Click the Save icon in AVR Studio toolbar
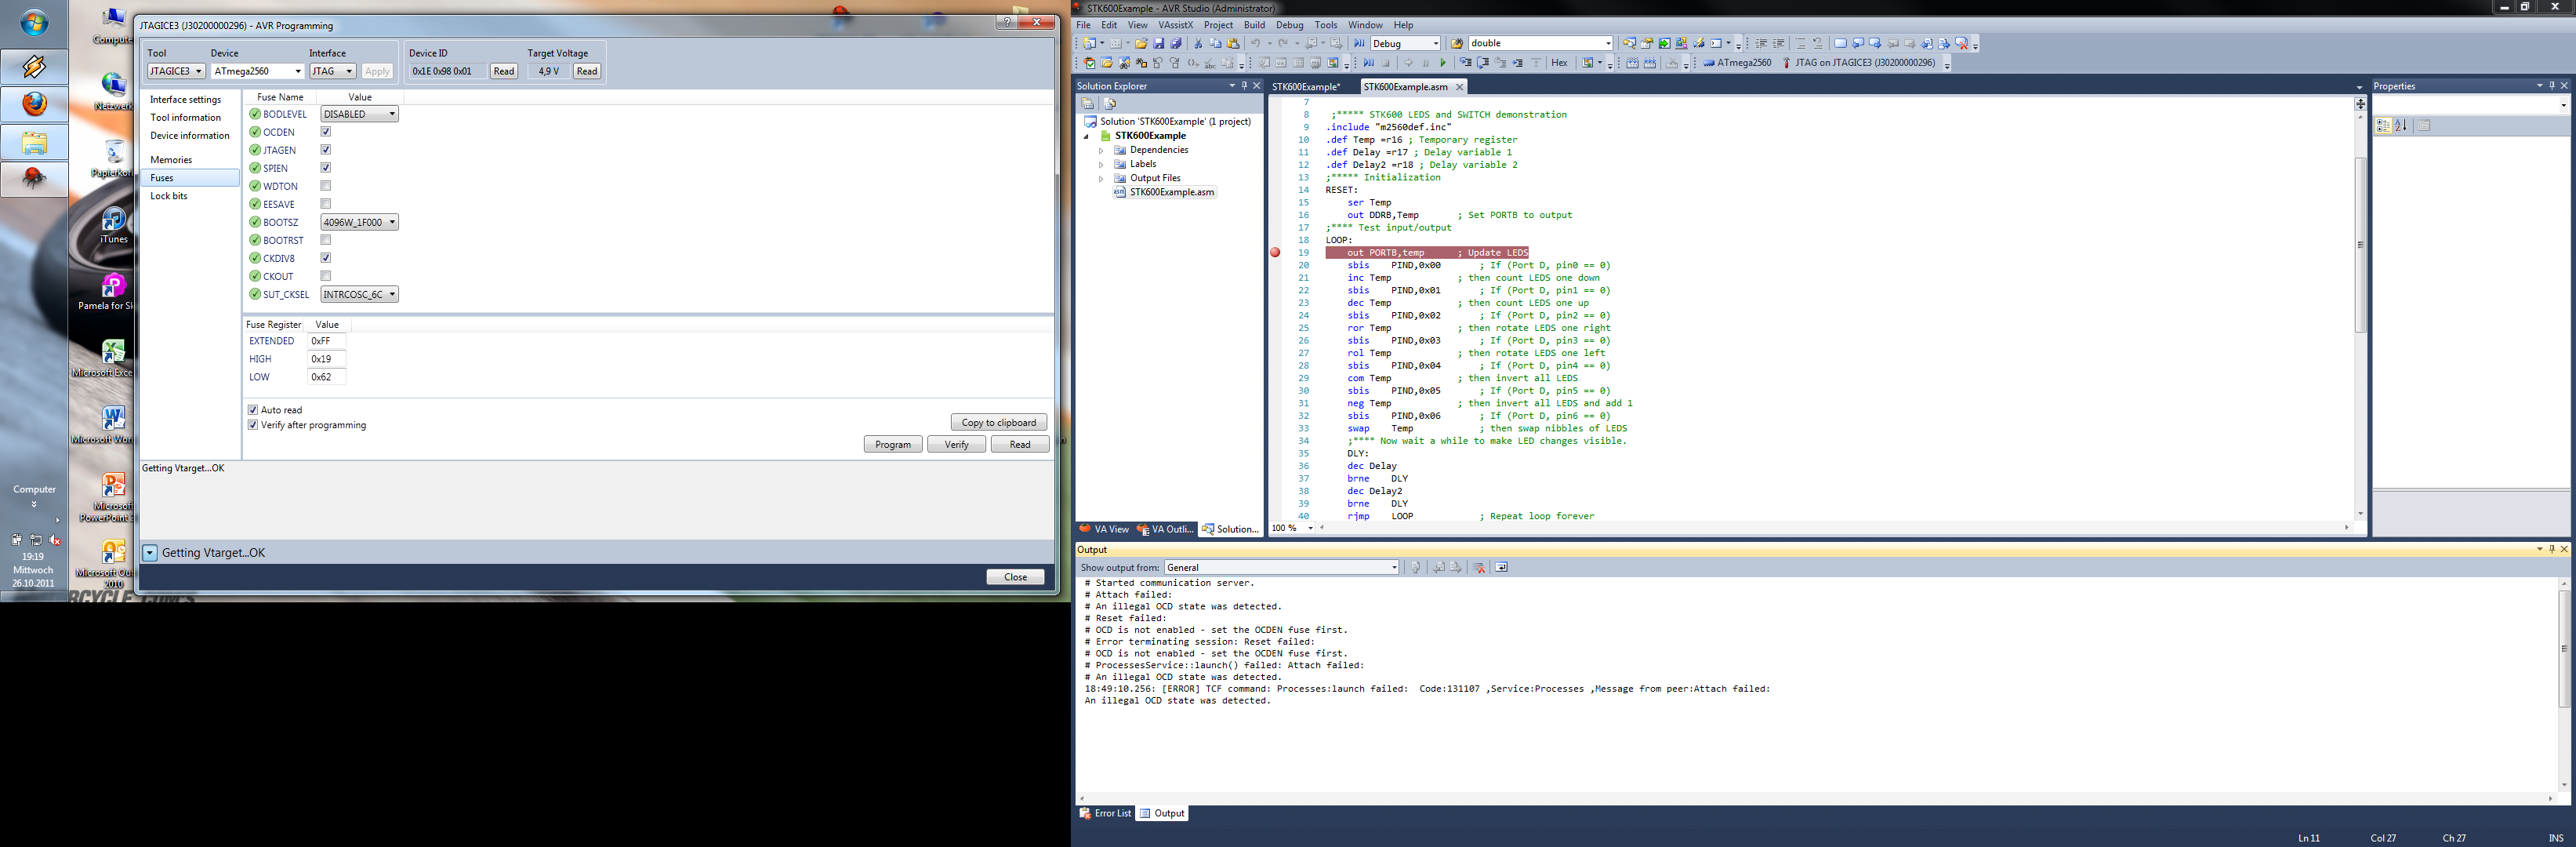The image size is (2576, 847). tap(1159, 43)
